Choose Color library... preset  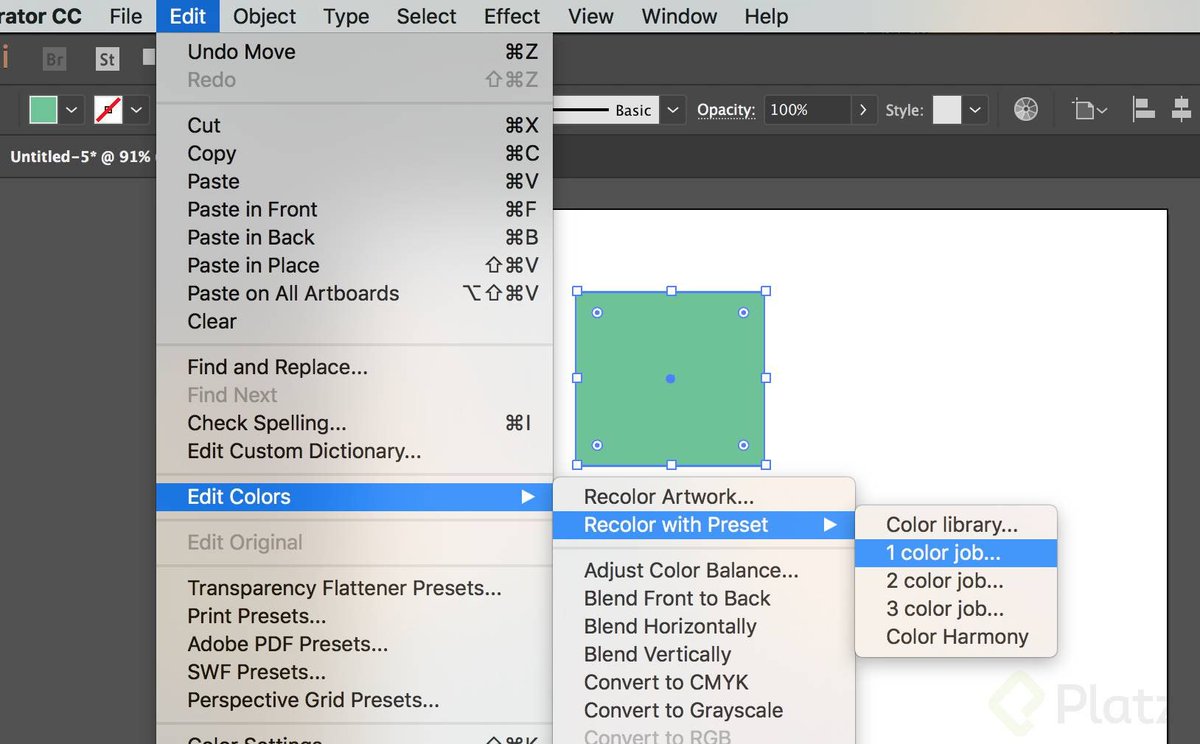956,525
